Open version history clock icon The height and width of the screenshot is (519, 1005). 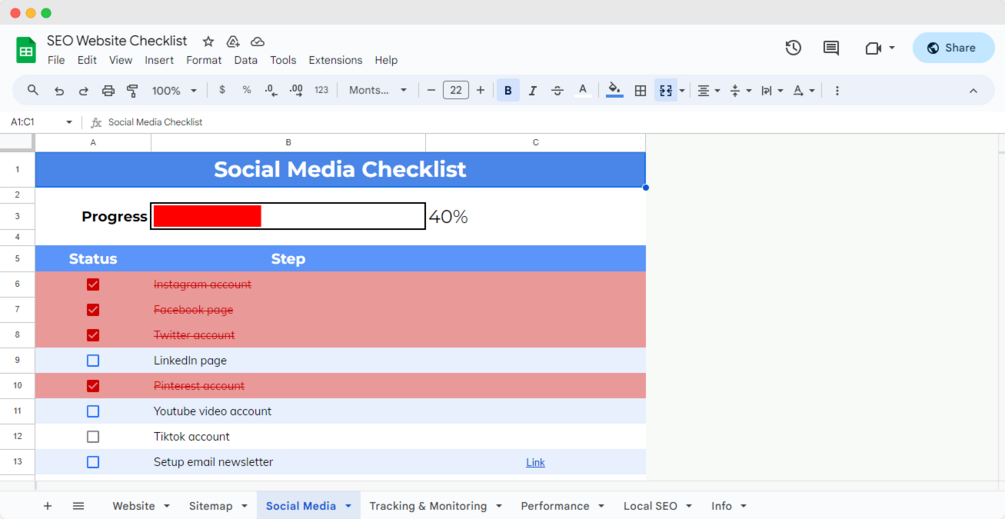793,47
